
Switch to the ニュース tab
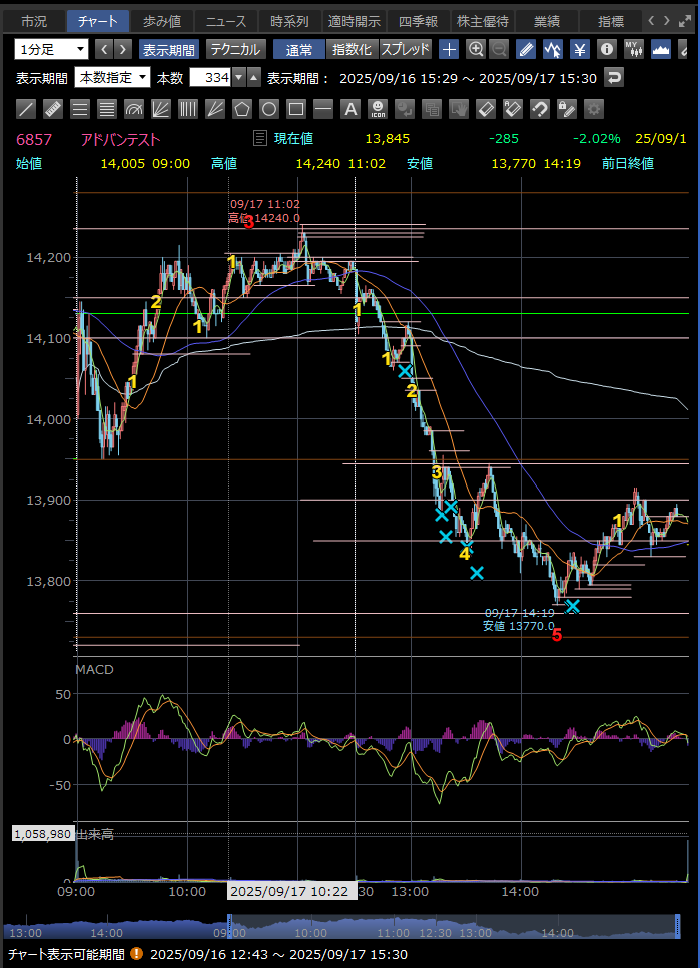click(226, 21)
